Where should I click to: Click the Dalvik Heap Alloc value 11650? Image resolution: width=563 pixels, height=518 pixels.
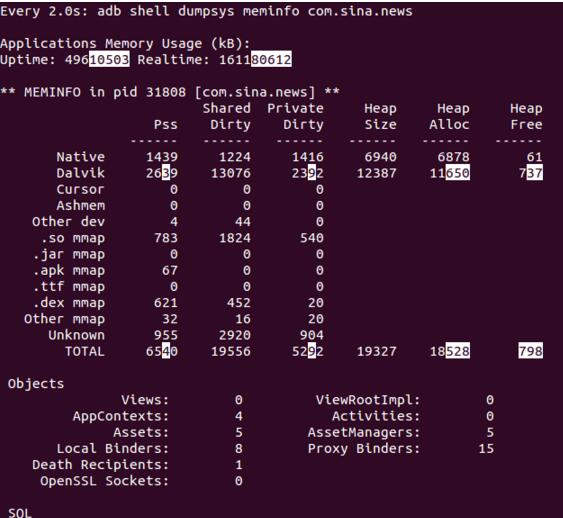click(x=450, y=173)
